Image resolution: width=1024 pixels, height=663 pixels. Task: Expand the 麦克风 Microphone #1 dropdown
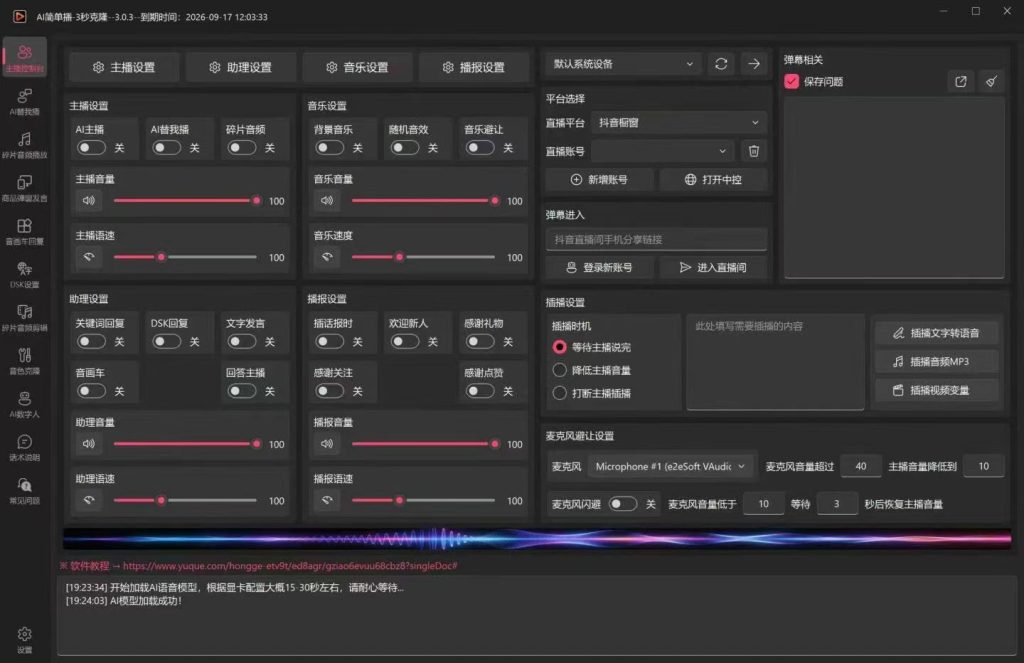click(x=670, y=466)
